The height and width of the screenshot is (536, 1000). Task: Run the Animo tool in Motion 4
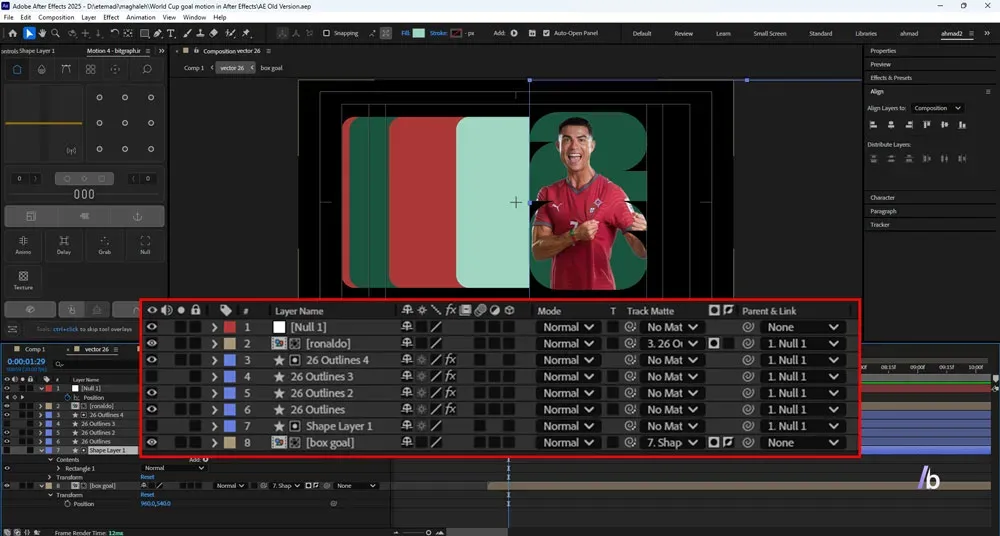coord(23,245)
